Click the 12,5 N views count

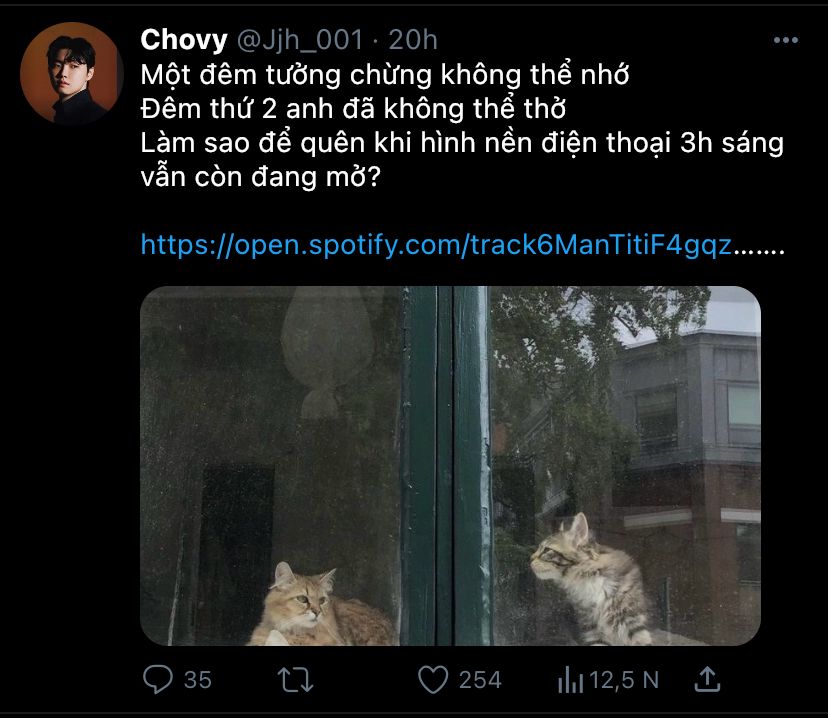point(624,680)
